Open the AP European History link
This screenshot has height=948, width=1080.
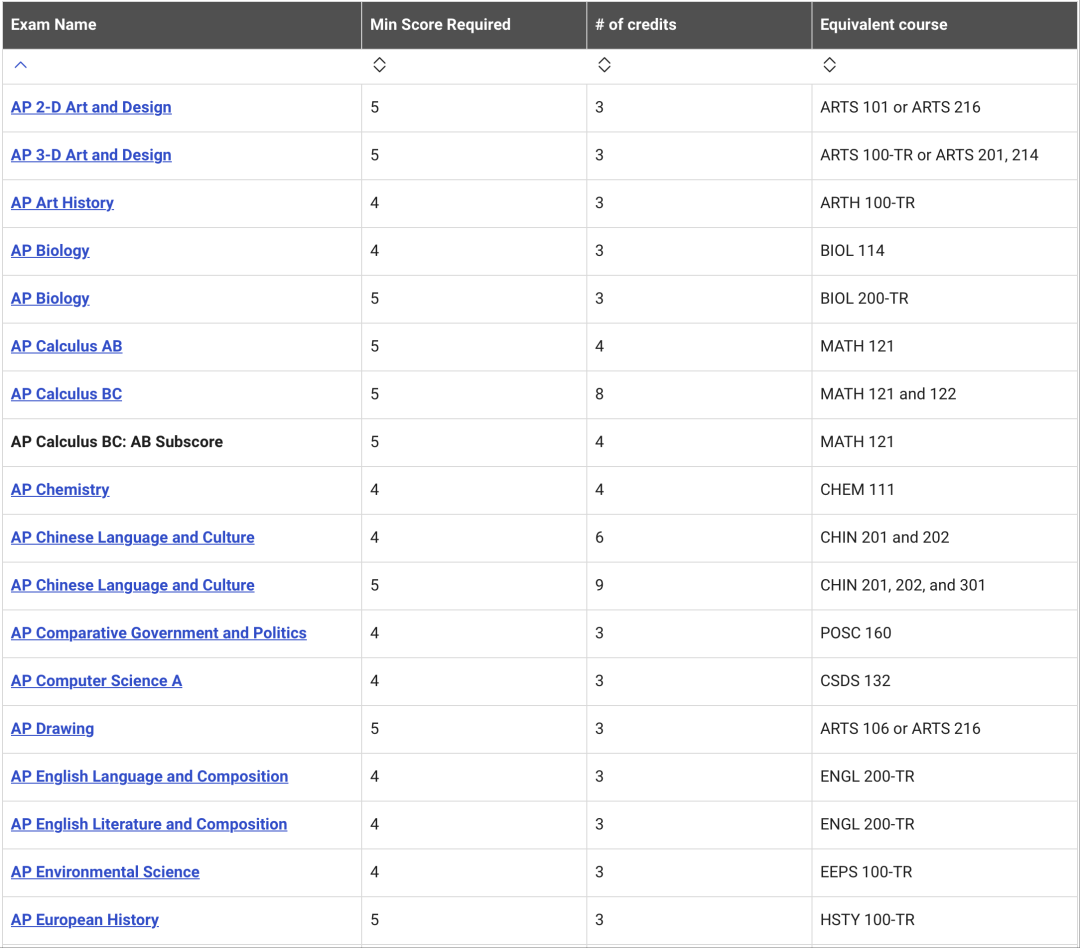click(85, 920)
